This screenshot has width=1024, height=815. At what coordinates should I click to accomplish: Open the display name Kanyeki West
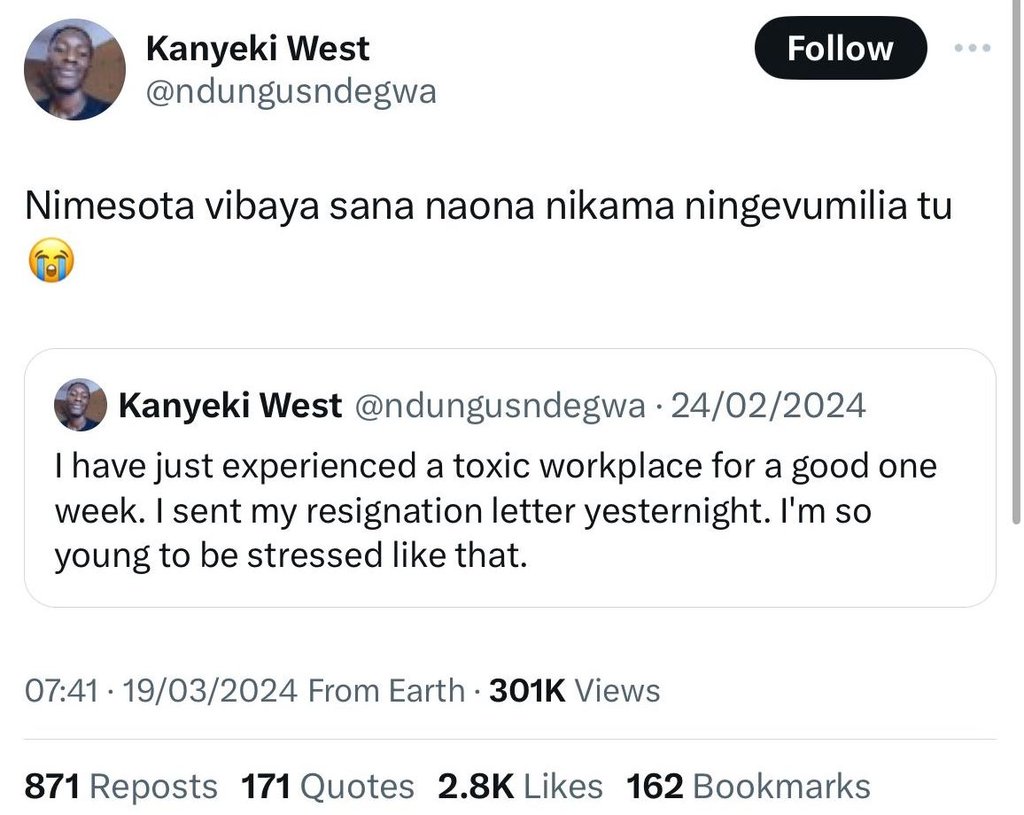(x=257, y=47)
